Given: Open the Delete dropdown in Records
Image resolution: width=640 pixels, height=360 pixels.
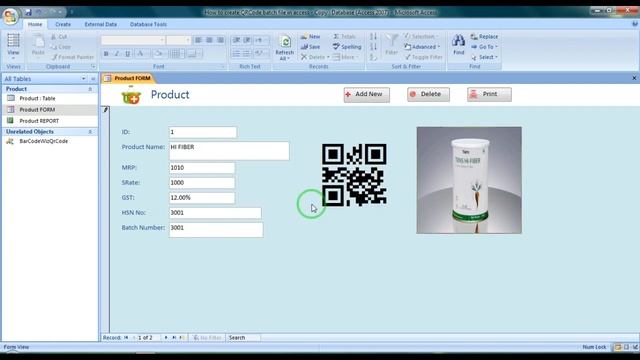Looking at the screenshot, I should click(x=328, y=58).
